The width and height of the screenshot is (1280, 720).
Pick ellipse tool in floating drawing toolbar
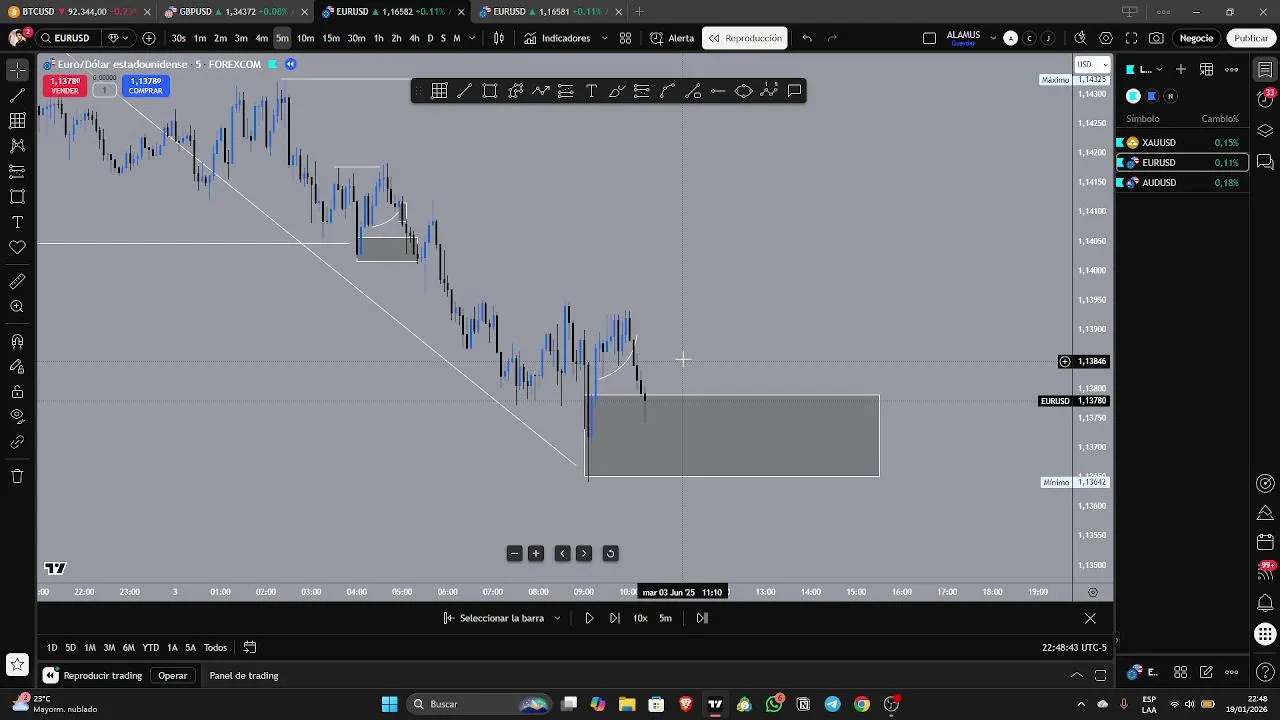(743, 91)
